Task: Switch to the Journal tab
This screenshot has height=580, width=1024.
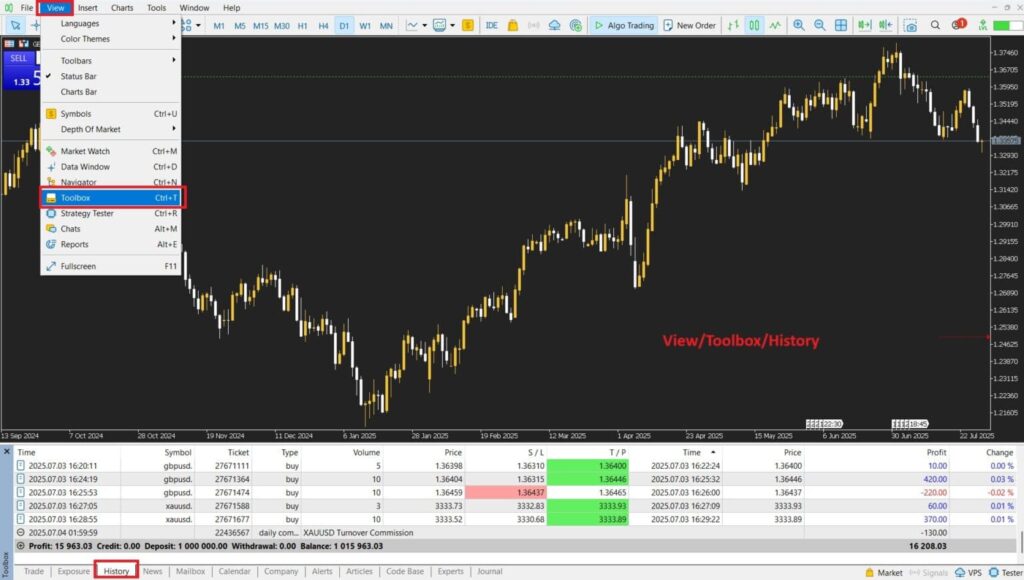Action: [489, 571]
